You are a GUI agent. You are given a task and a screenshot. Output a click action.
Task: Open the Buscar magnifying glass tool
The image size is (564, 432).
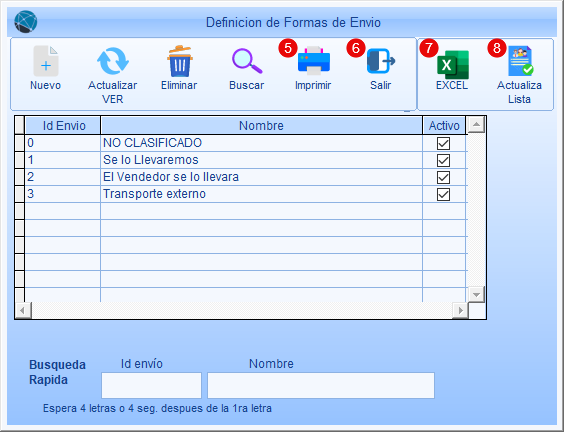(x=247, y=61)
